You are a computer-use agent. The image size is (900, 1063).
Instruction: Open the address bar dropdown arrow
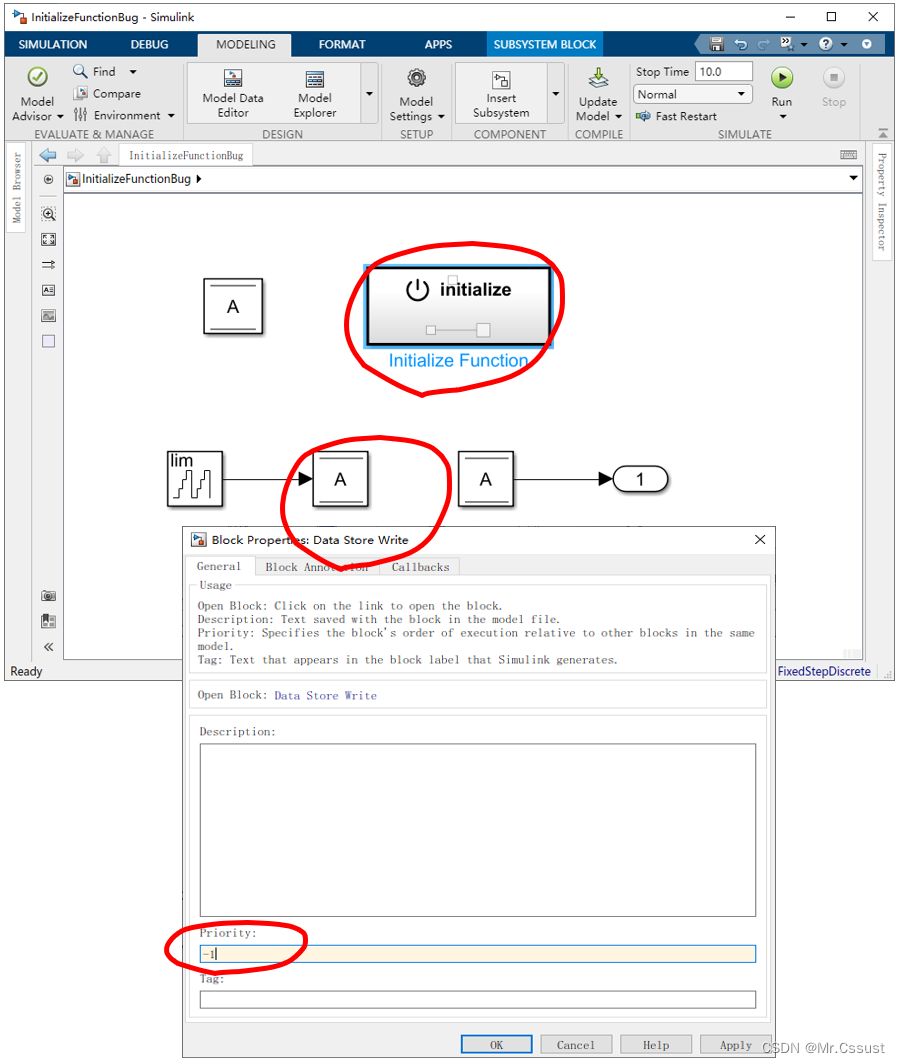[853, 178]
